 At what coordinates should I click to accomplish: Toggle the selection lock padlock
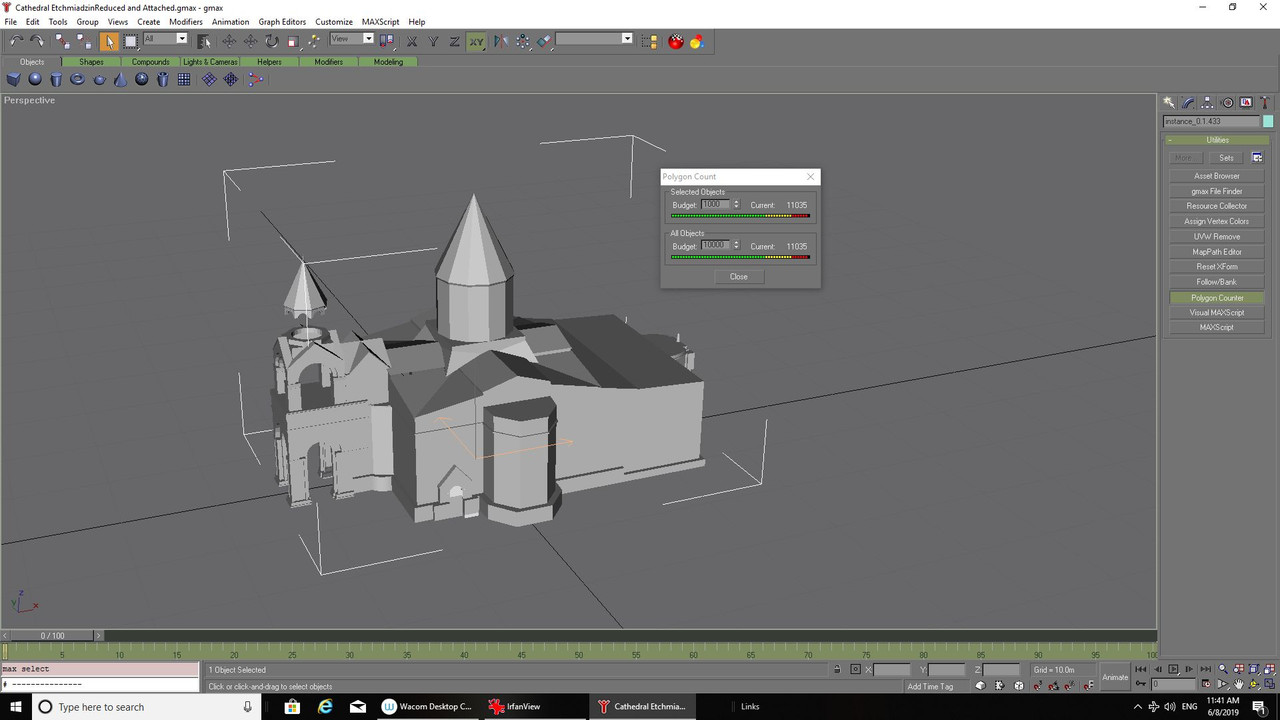click(x=837, y=670)
